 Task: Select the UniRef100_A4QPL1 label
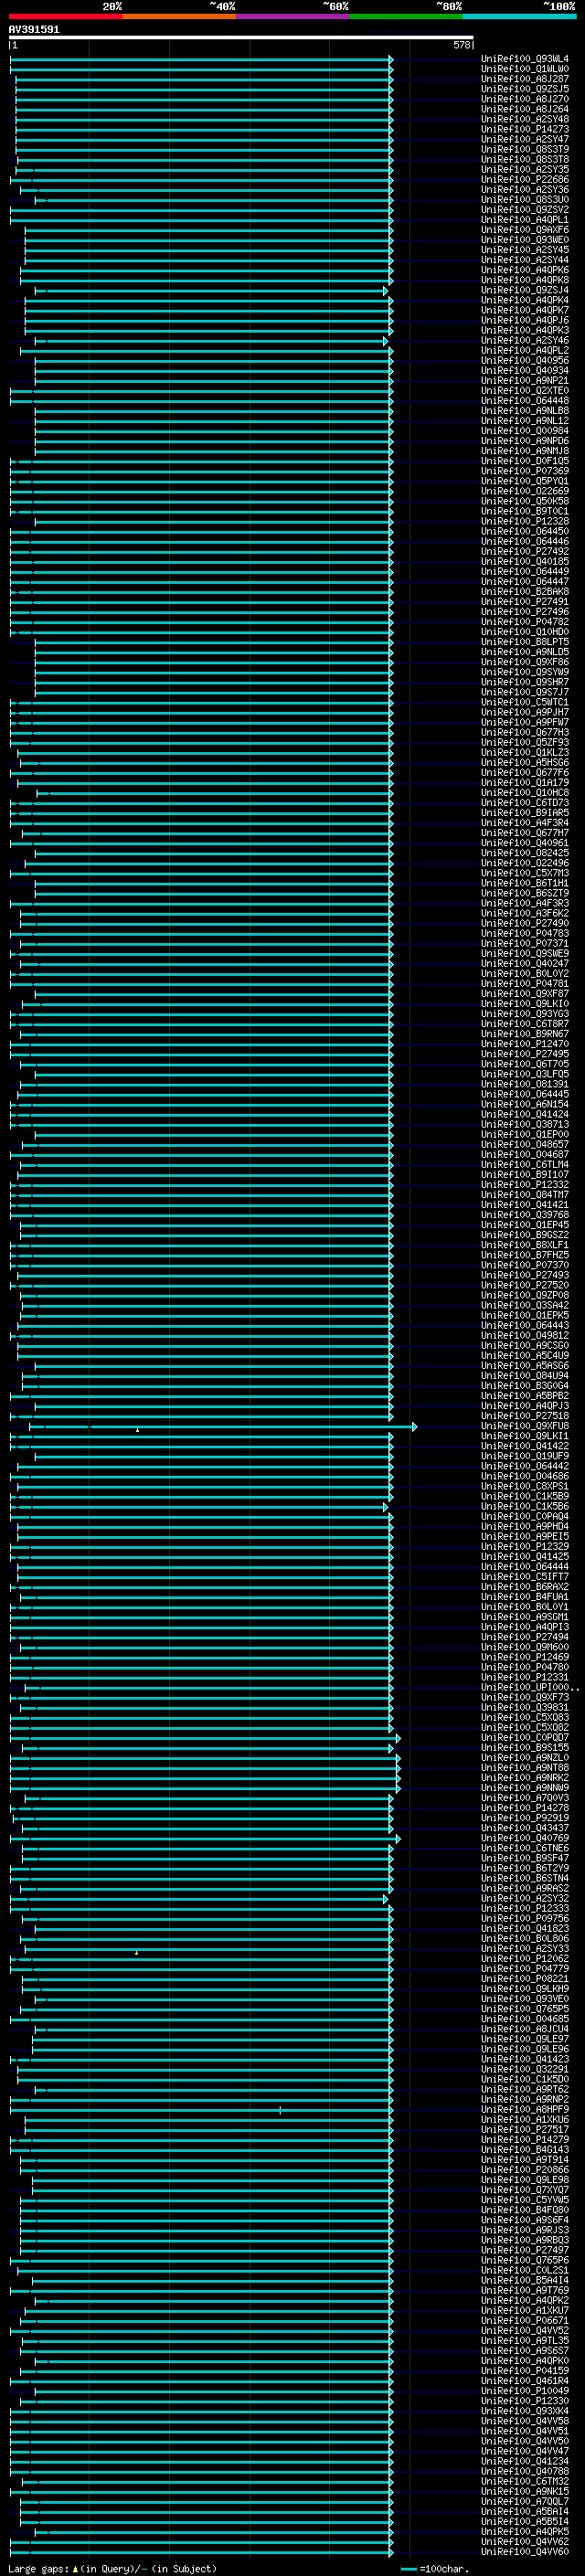[524, 220]
